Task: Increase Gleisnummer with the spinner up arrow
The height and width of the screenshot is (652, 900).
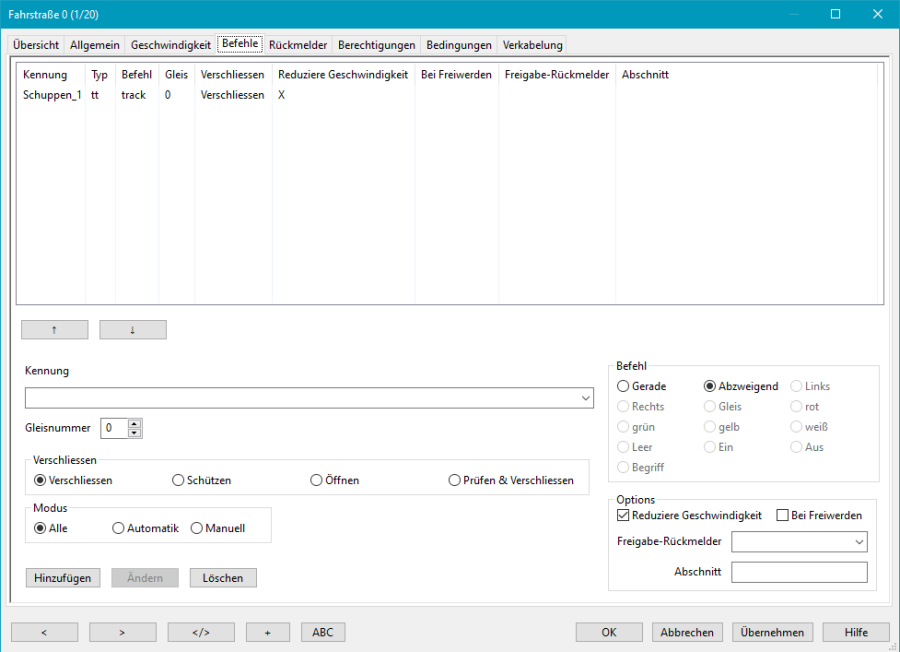Action: [x=136, y=423]
